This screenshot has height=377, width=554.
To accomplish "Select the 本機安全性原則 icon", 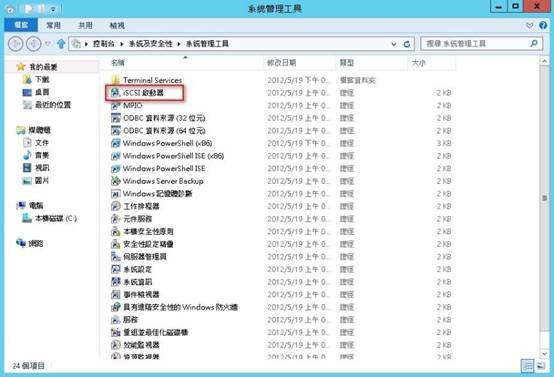I will point(116,231).
